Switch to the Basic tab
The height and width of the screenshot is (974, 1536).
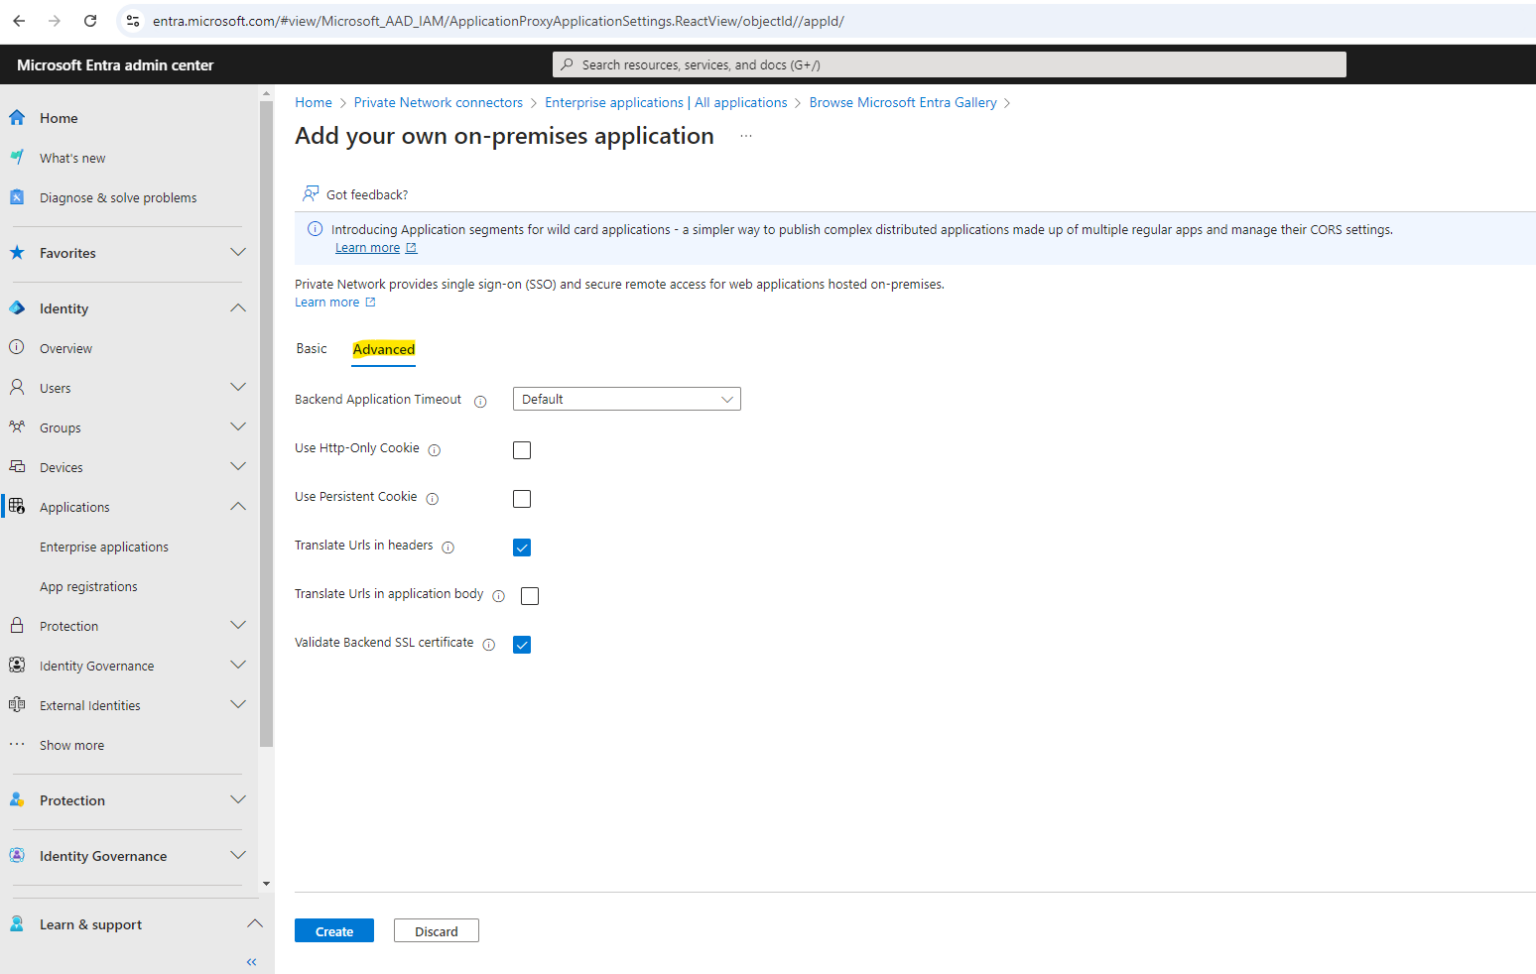pyautogui.click(x=311, y=349)
